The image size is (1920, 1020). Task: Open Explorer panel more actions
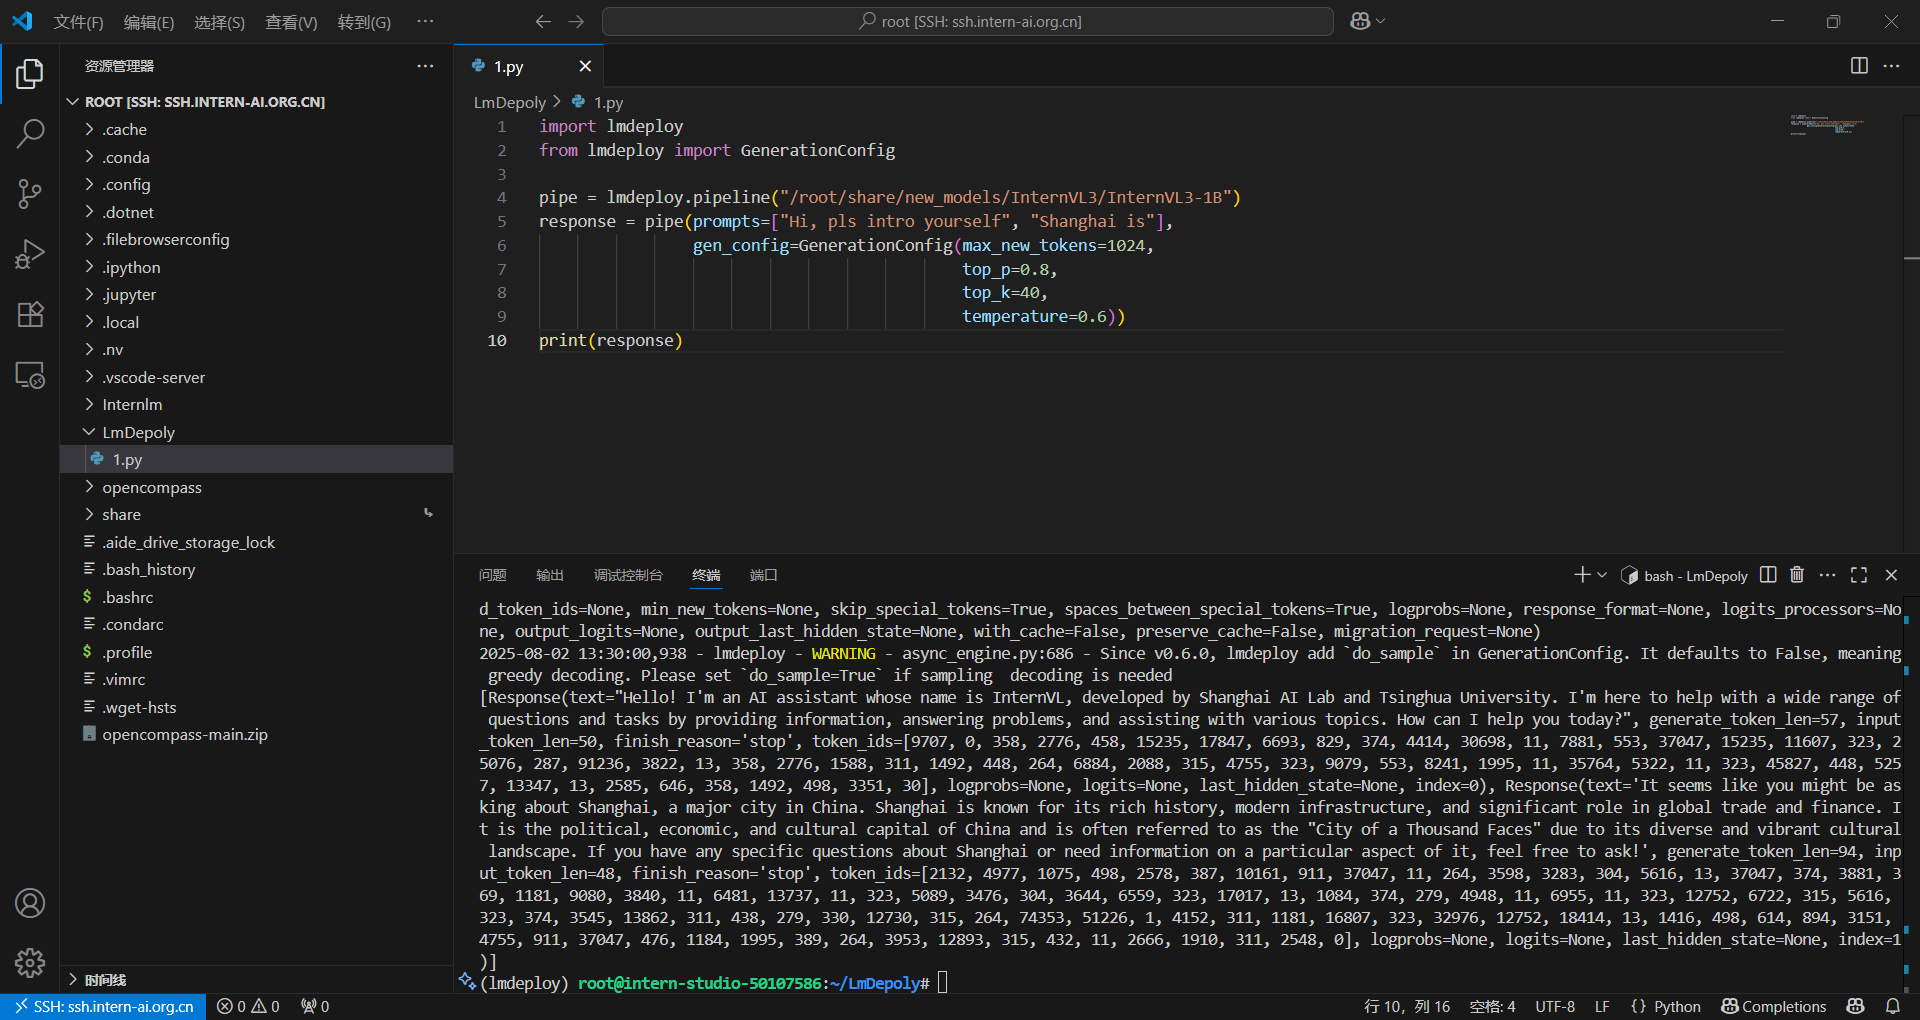pos(425,66)
